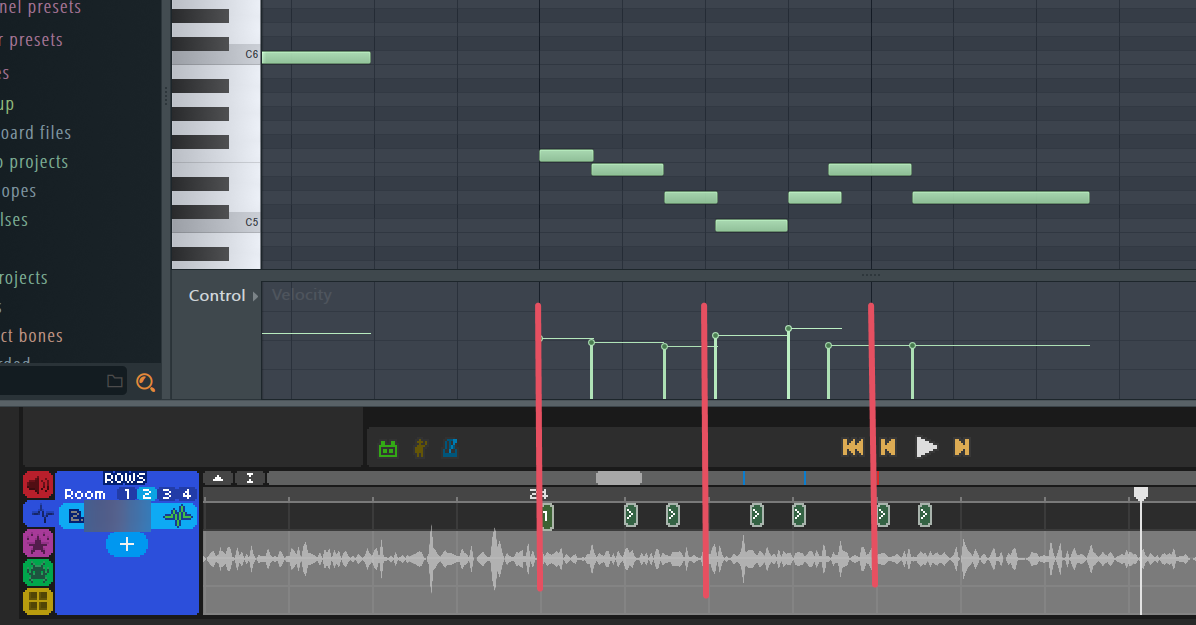Viewport: 1196px width, 625px height.
Task: Grab the timeline horizontal scrollbar thumb
Action: pos(619,478)
